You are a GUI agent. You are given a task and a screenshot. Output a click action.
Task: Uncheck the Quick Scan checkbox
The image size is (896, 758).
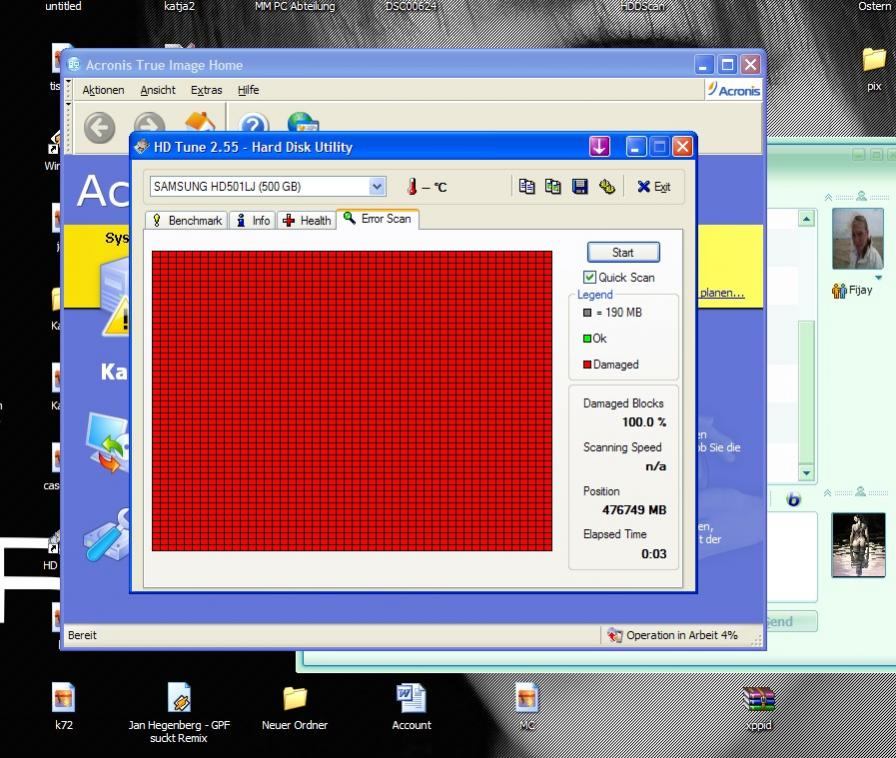pyautogui.click(x=589, y=277)
